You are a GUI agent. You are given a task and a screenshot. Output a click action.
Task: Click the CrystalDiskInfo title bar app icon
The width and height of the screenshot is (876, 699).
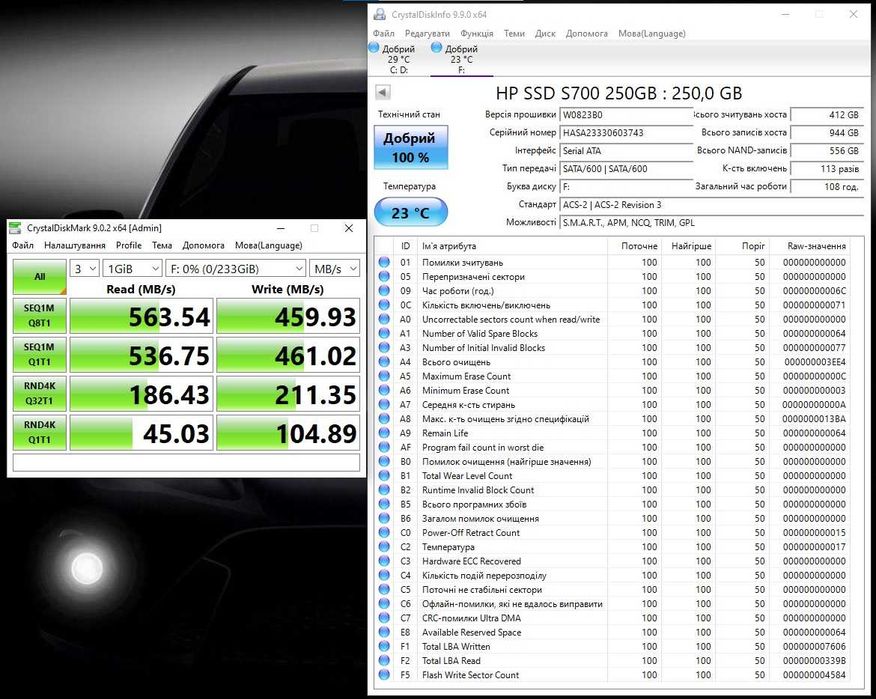click(380, 15)
